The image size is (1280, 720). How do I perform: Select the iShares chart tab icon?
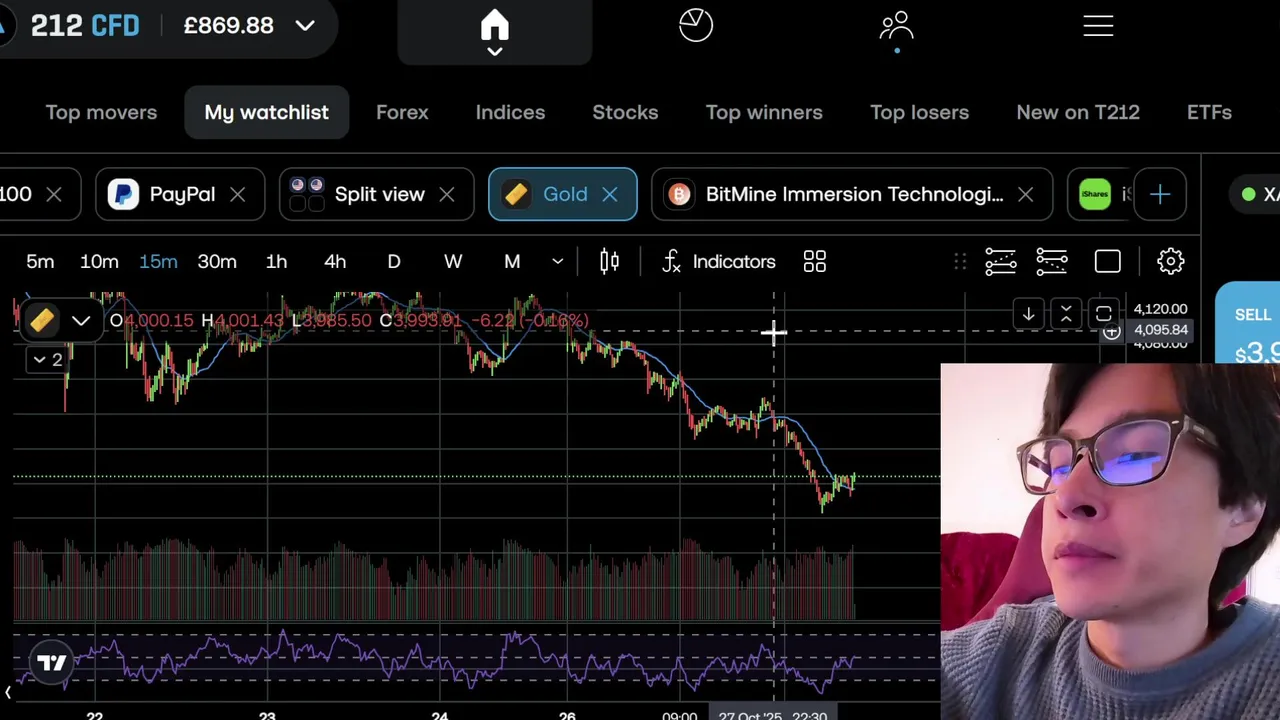pyautogui.click(x=1095, y=194)
